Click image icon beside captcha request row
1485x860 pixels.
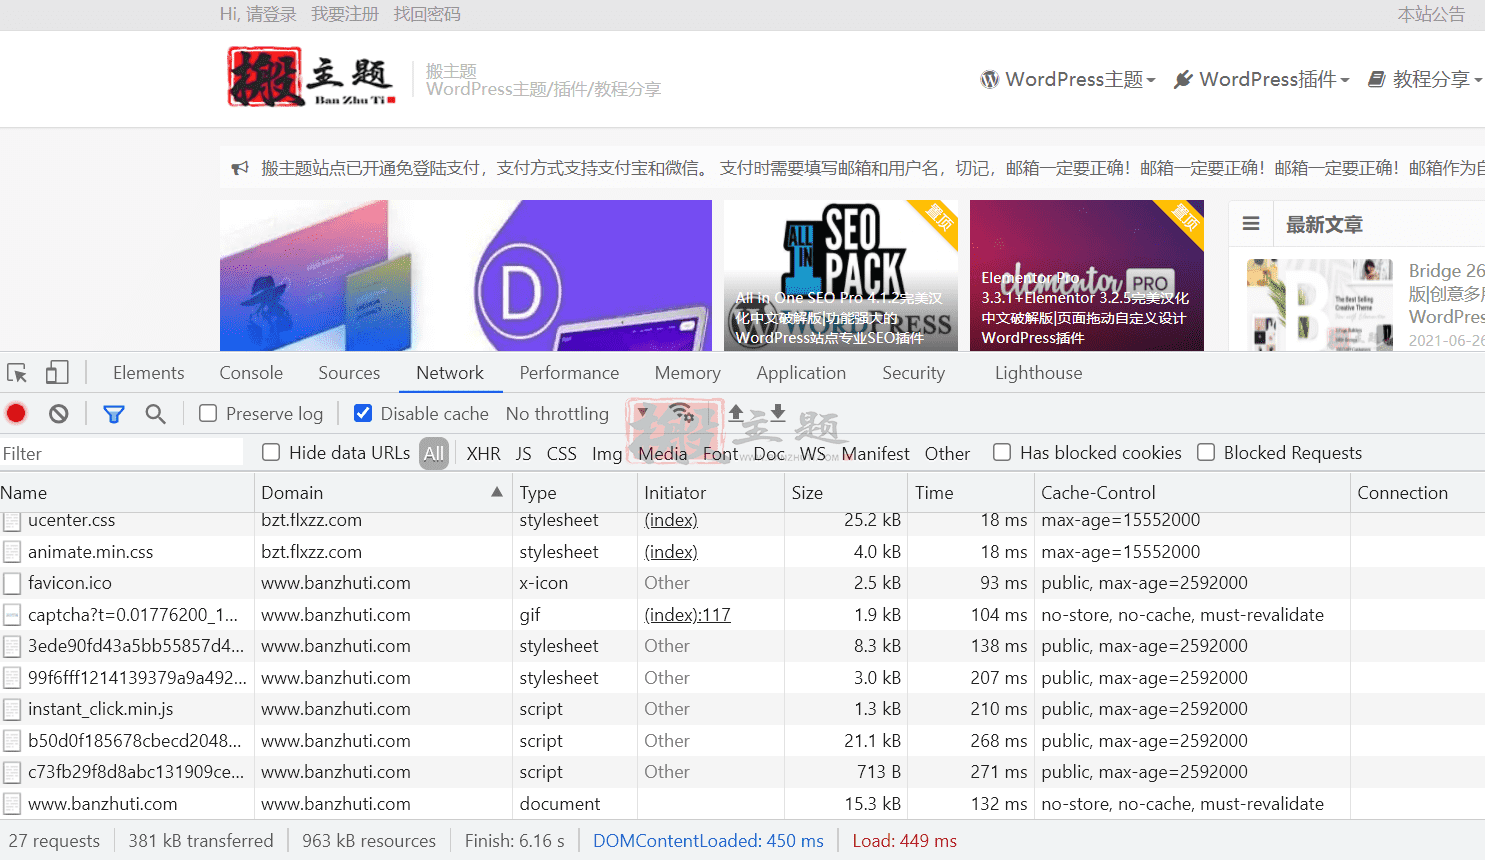pyautogui.click(x=12, y=615)
